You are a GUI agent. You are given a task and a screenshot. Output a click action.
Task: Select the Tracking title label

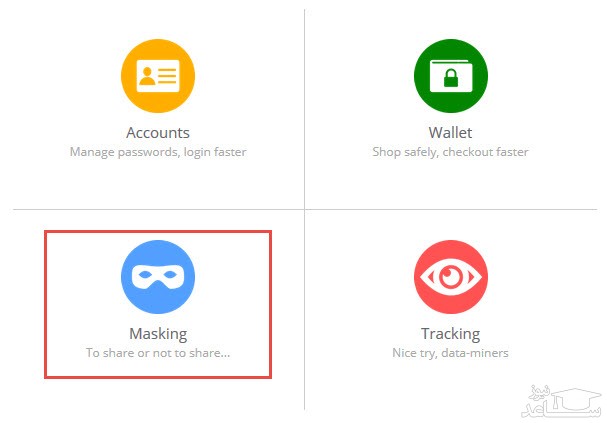coord(451,334)
